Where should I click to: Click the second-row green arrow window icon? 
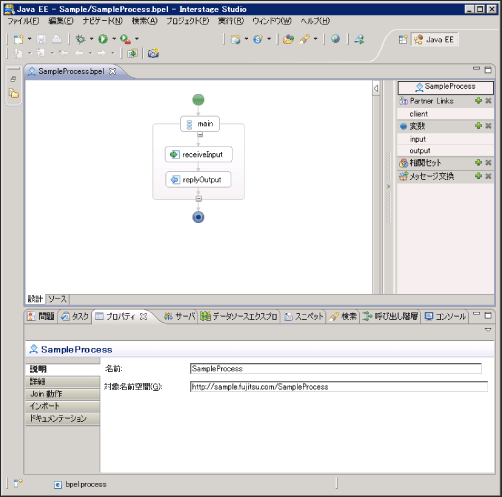(x=132, y=53)
